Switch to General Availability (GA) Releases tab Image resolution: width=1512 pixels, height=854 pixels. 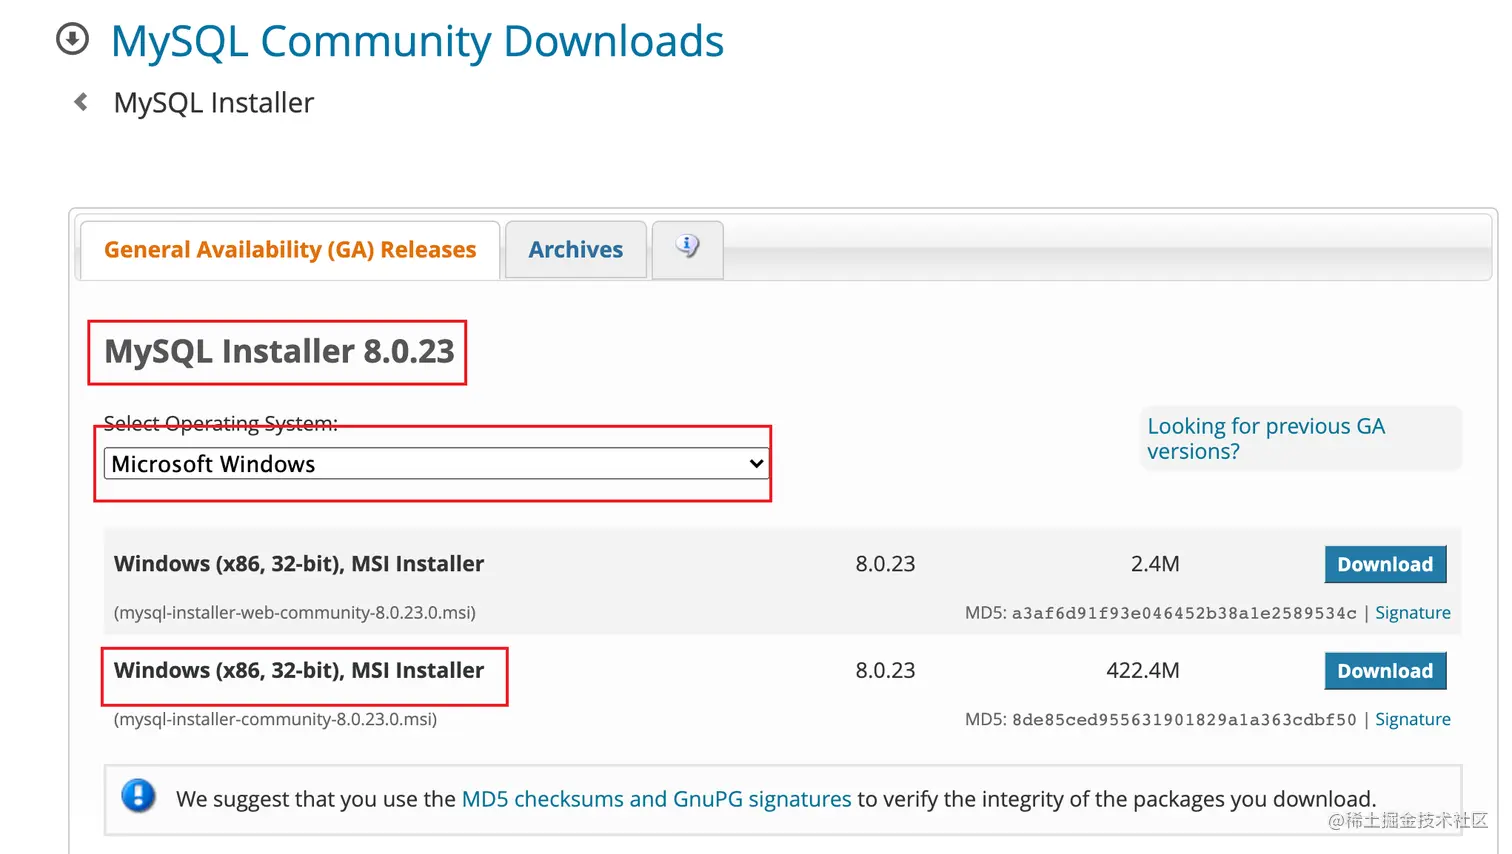[x=290, y=250]
